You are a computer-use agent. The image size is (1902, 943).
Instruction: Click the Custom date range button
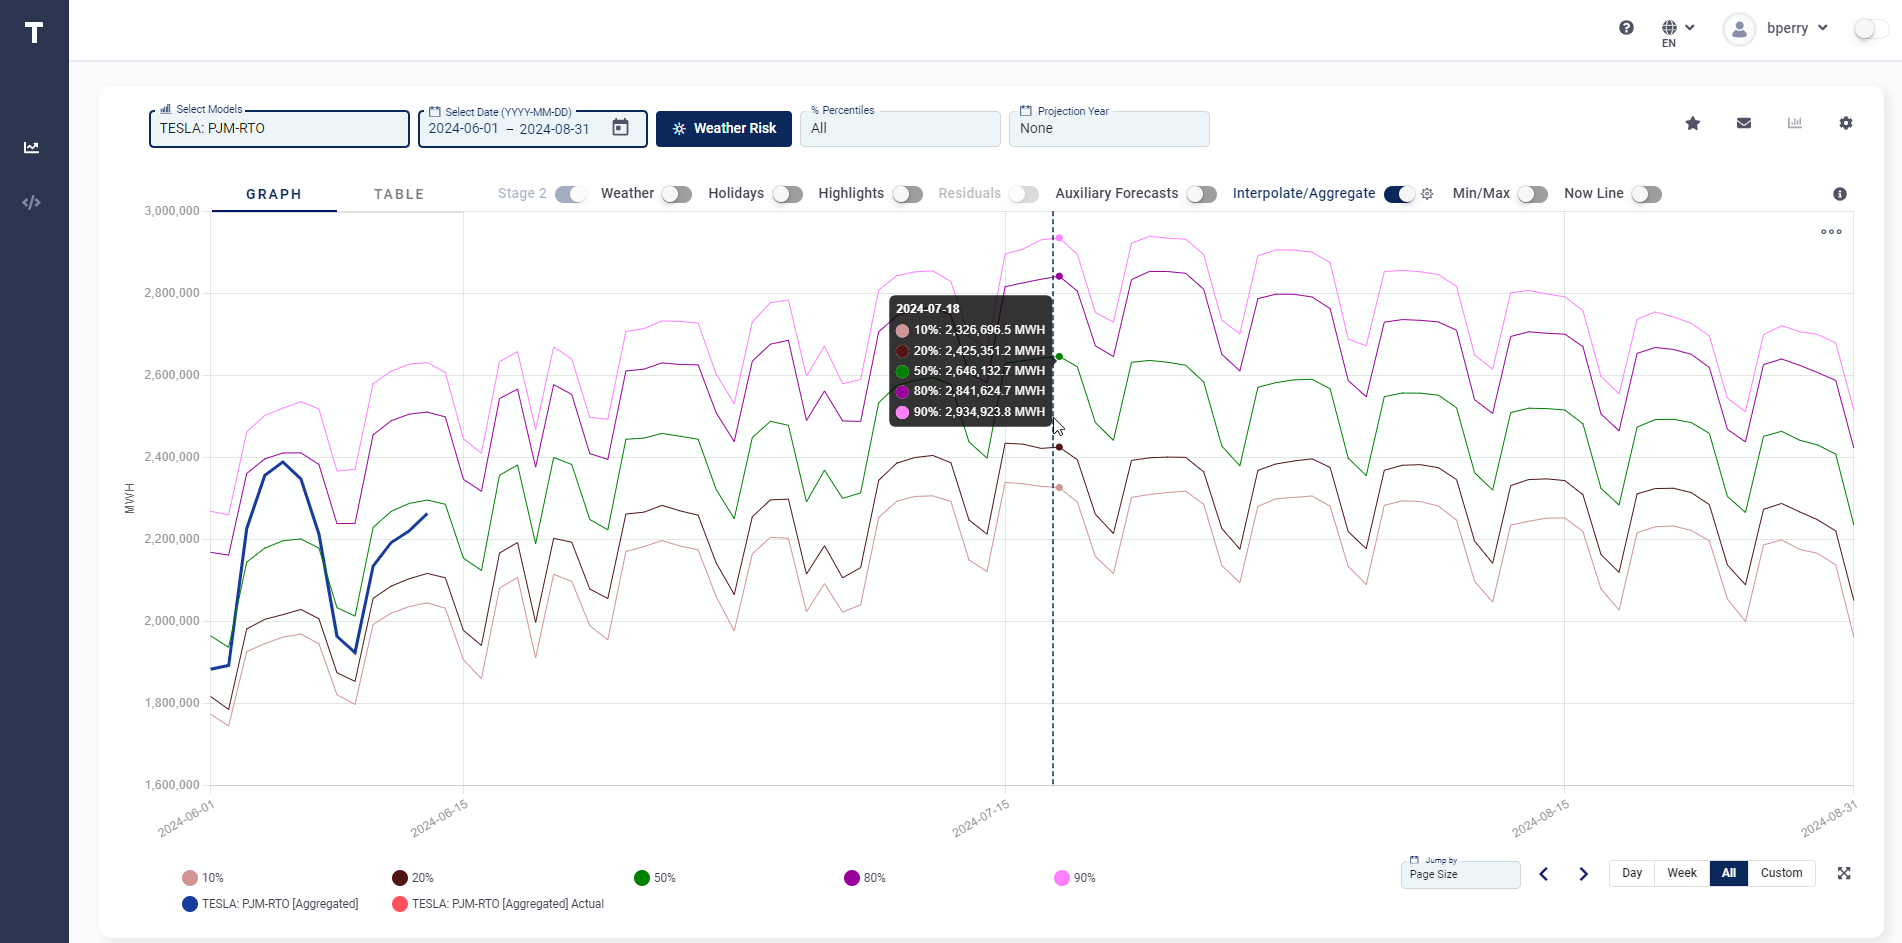tap(1781, 873)
